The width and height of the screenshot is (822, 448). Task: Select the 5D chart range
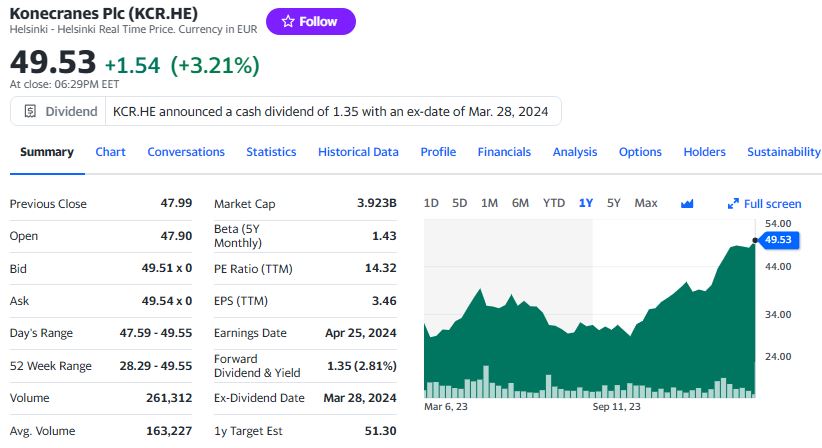pos(459,203)
